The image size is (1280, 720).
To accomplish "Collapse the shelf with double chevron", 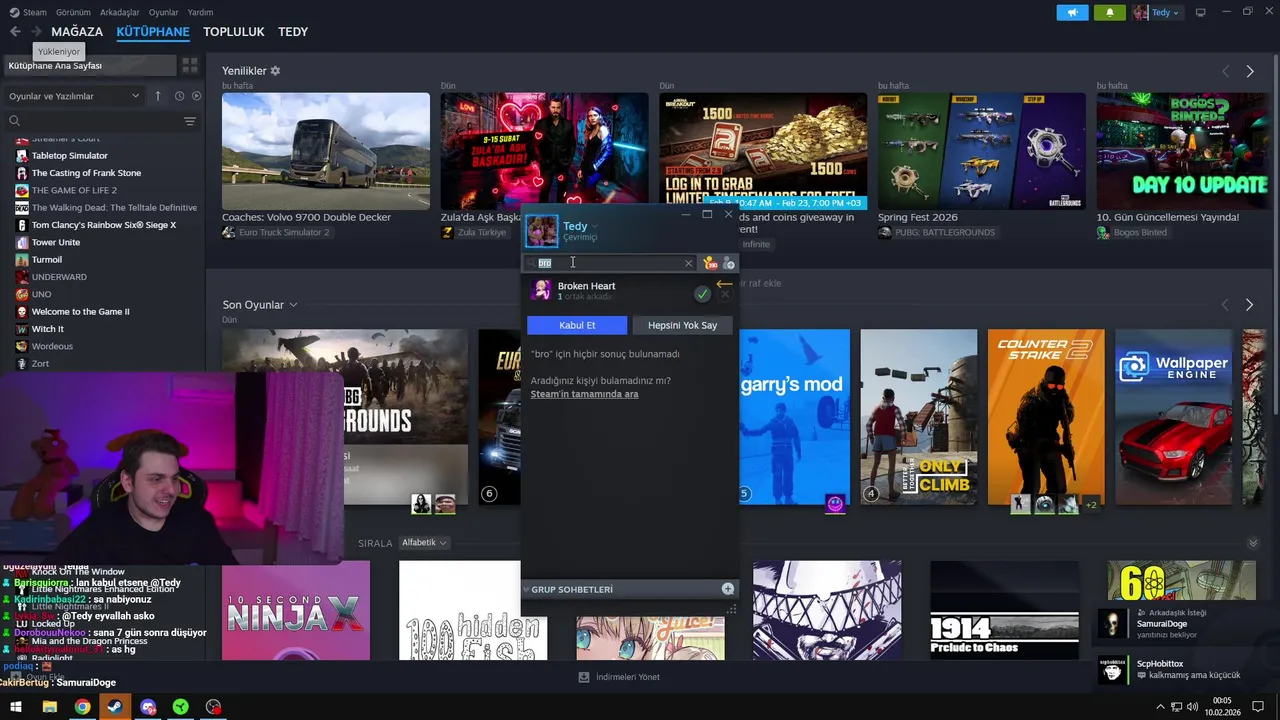I will 1253,543.
